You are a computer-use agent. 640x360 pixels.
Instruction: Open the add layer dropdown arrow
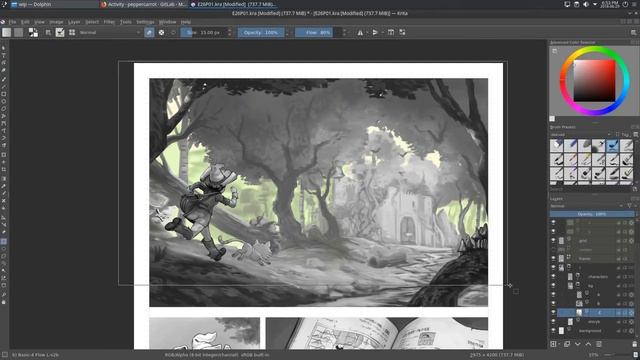tap(559, 344)
